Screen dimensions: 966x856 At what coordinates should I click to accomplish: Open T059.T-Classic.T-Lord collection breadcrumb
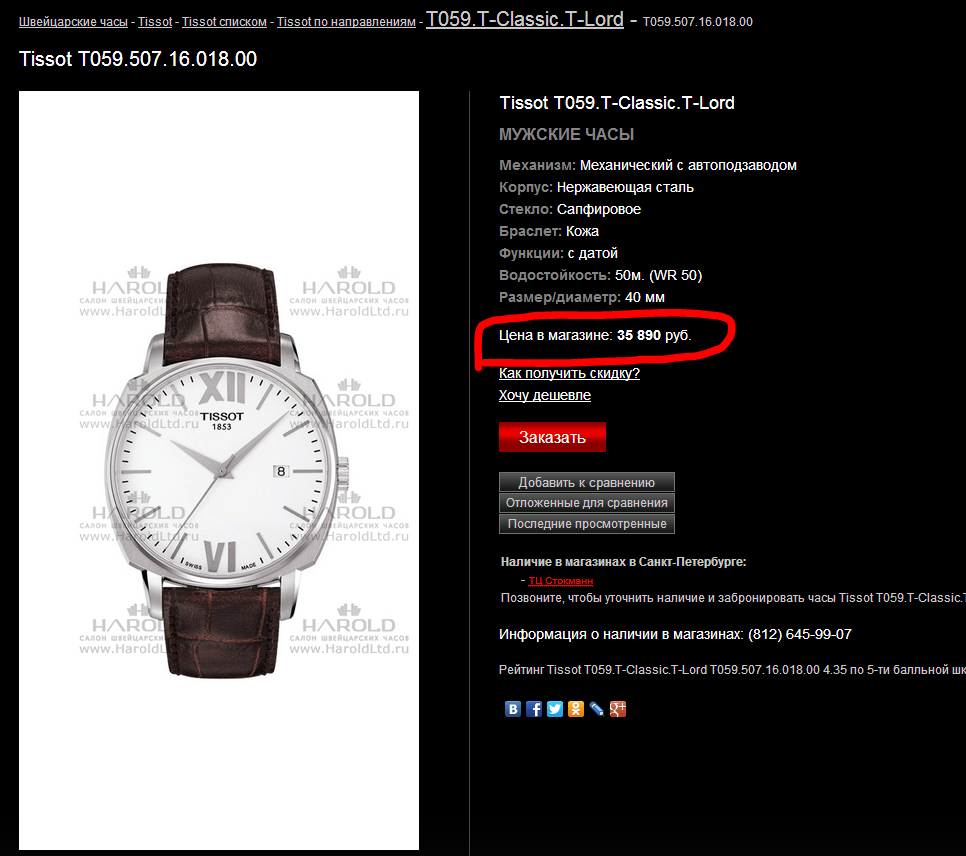(x=525, y=19)
